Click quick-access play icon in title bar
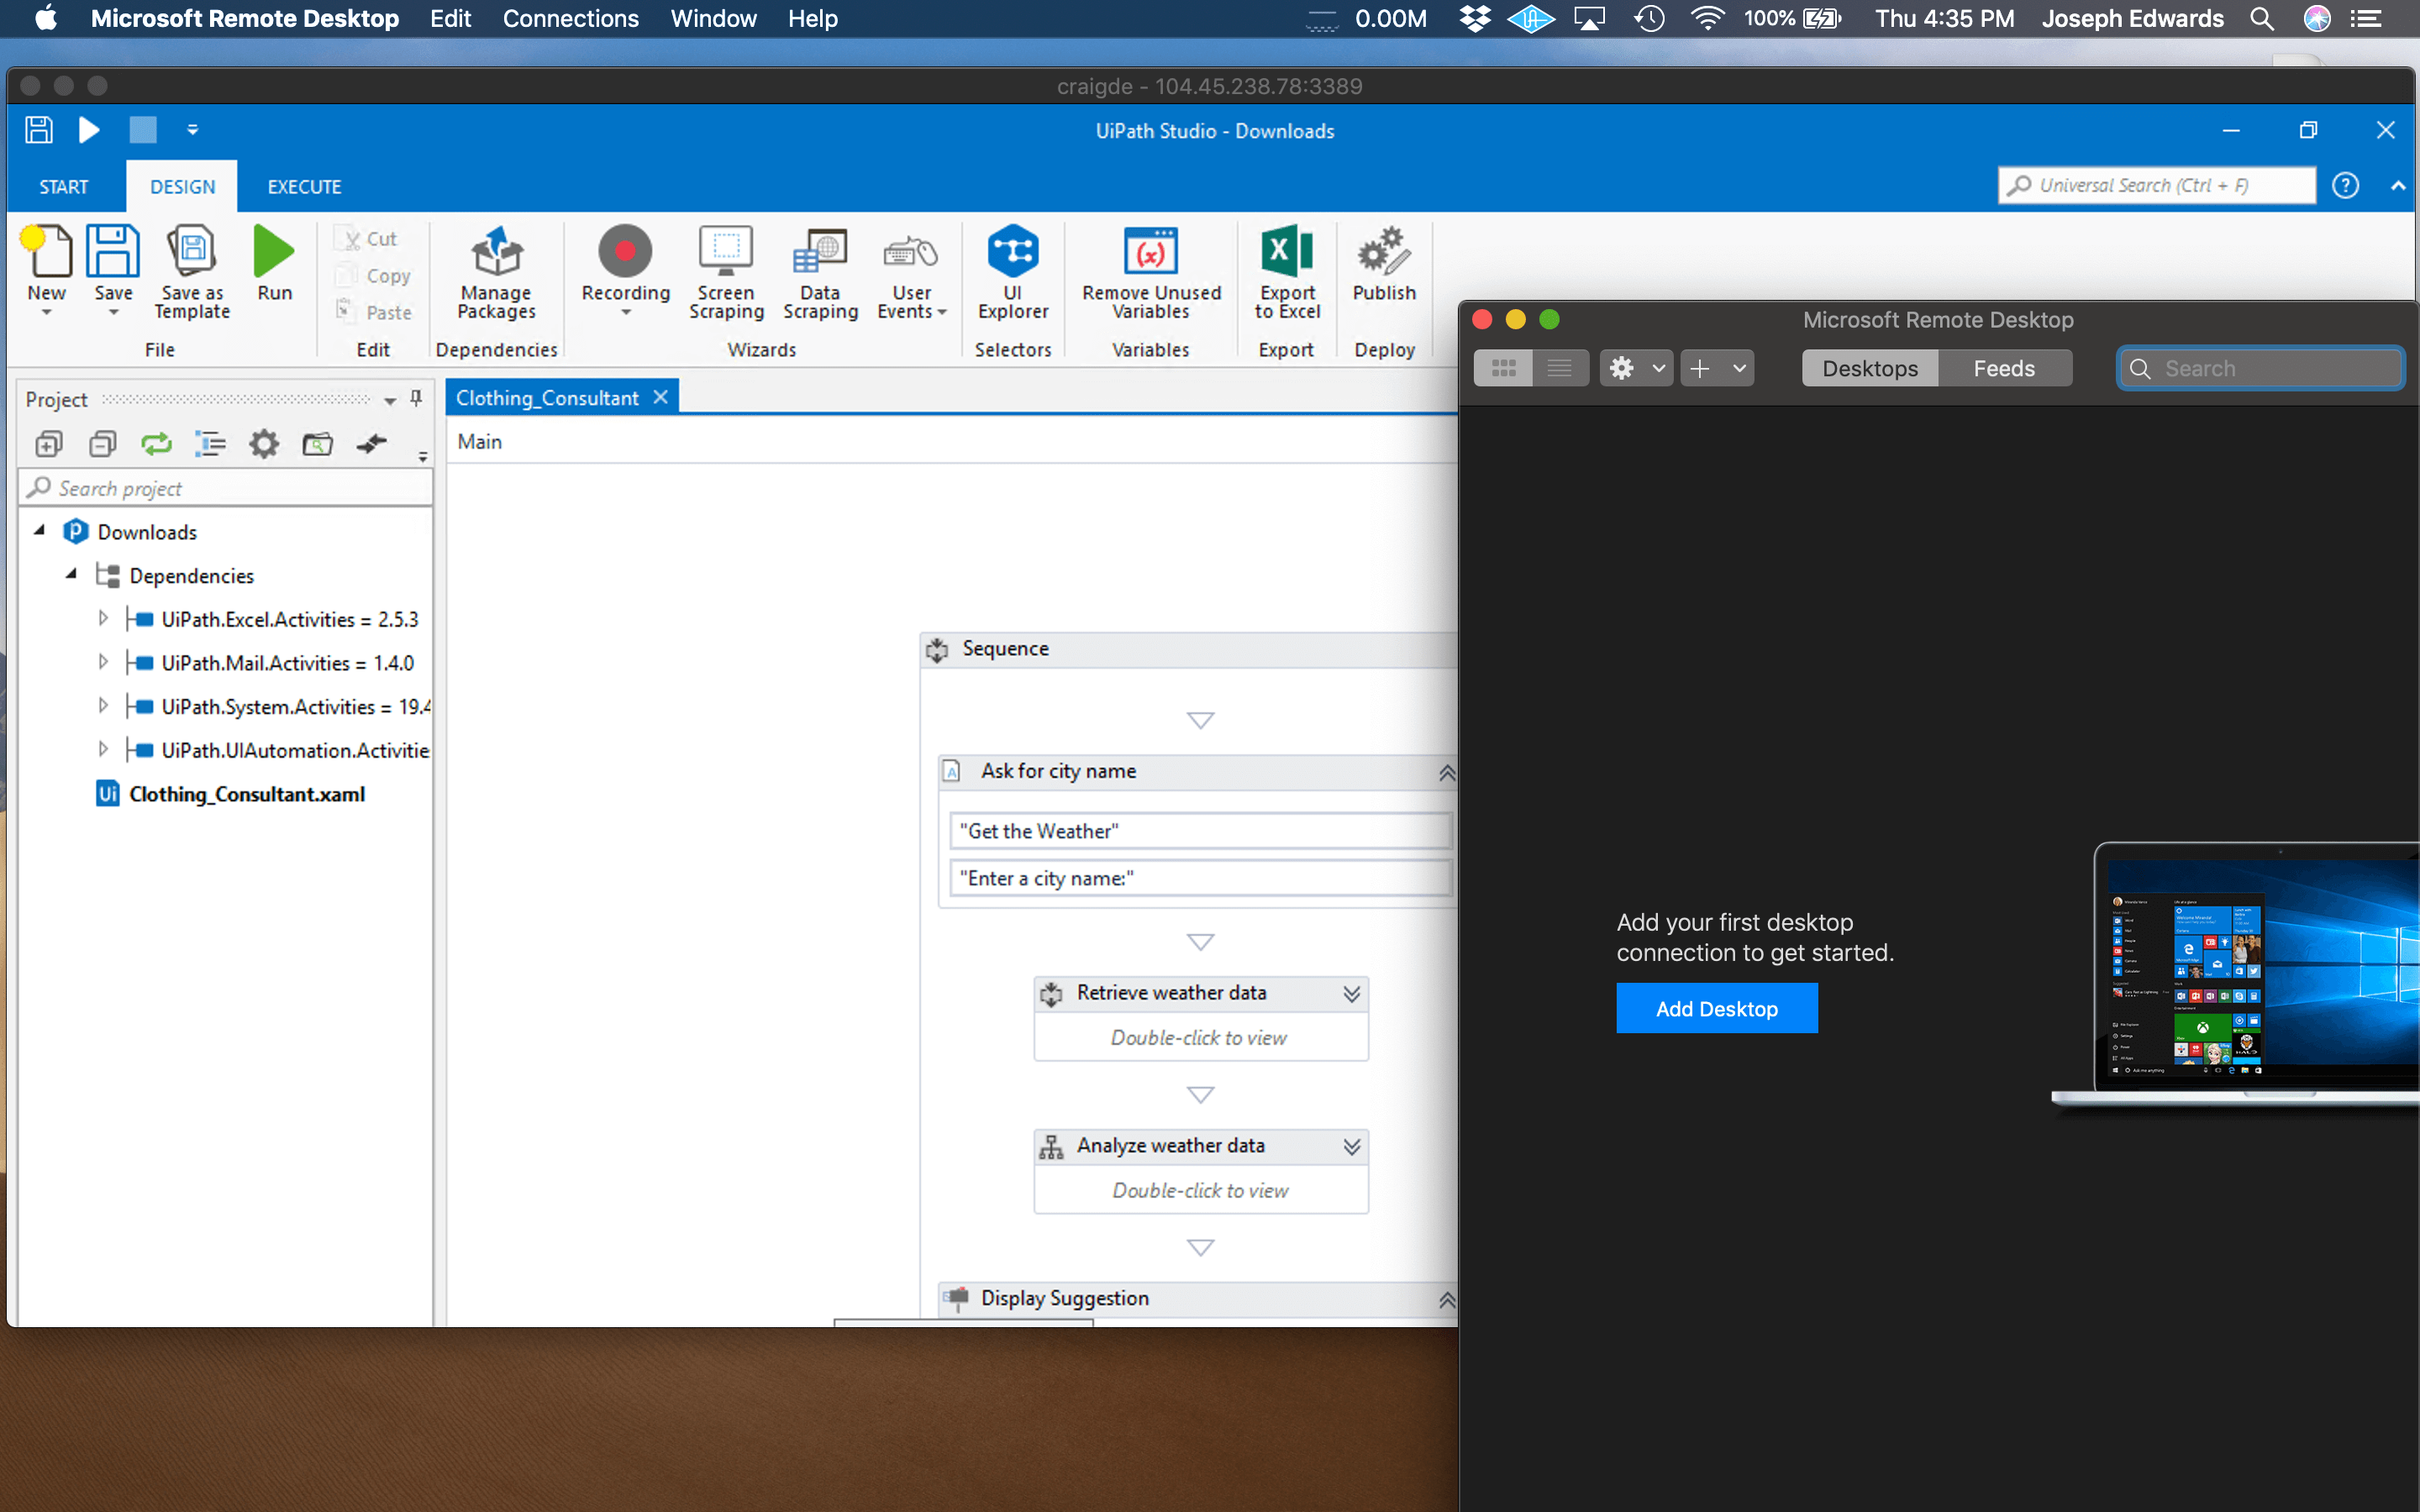Image resolution: width=2420 pixels, height=1512 pixels. click(89, 130)
